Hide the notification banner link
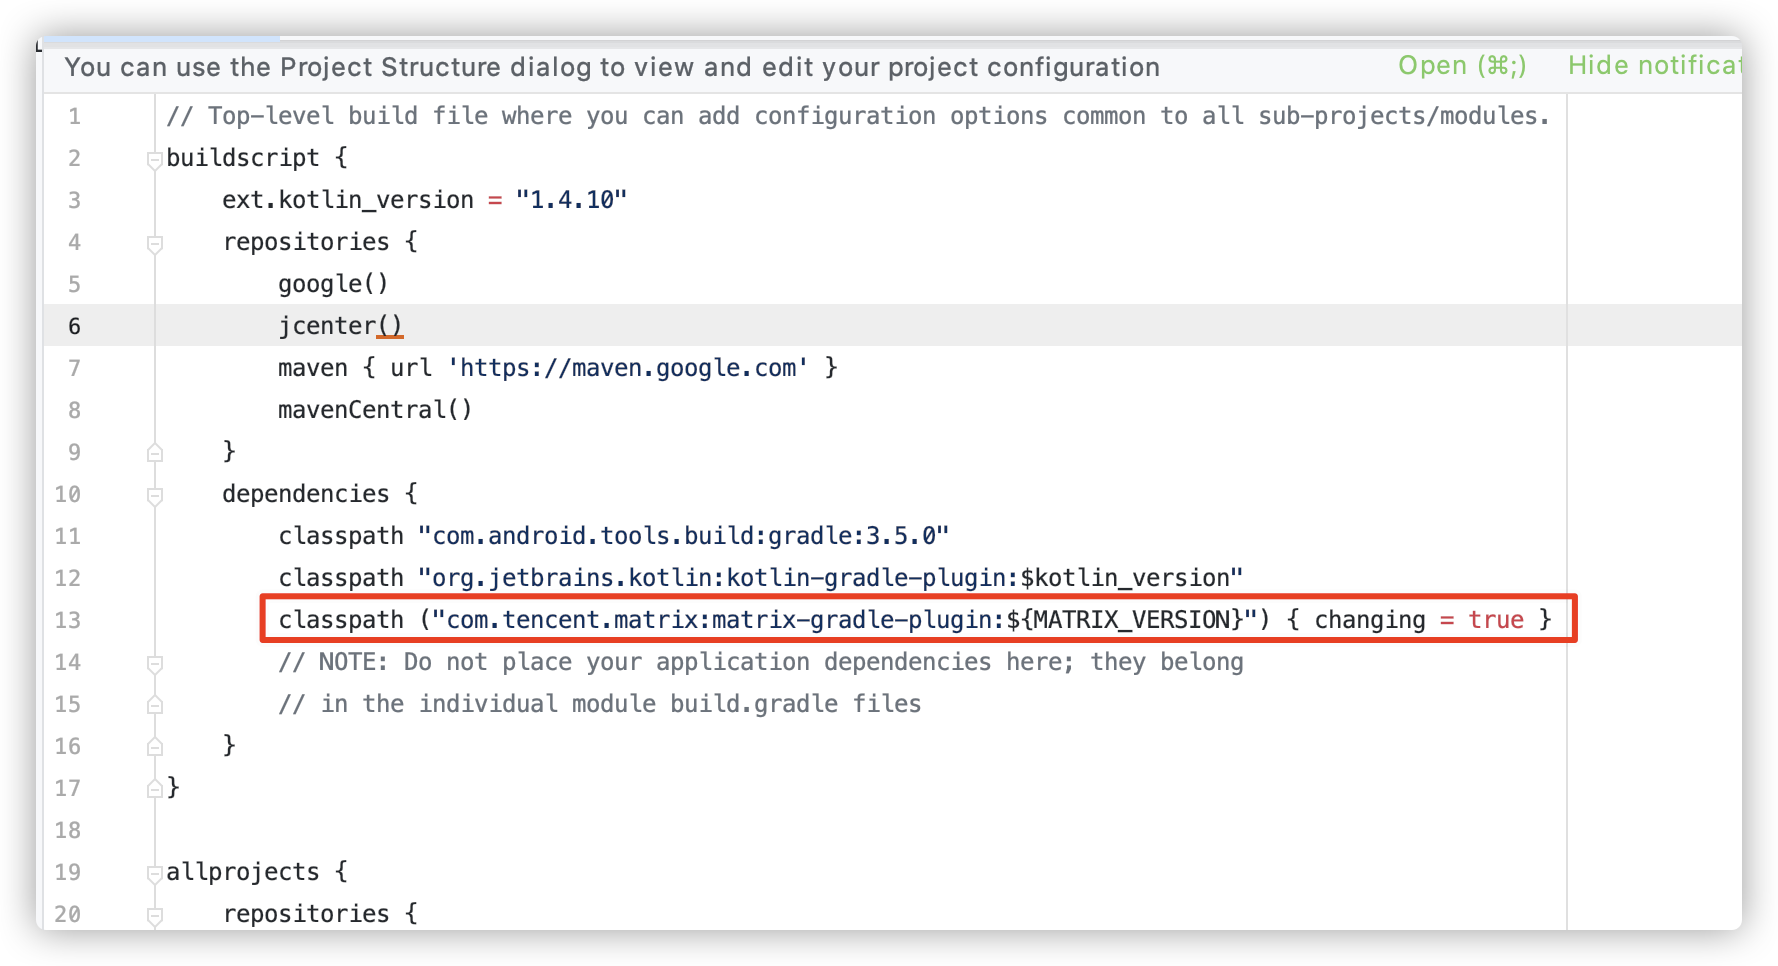Viewport: 1778px width, 966px height. pos(1654,66)
